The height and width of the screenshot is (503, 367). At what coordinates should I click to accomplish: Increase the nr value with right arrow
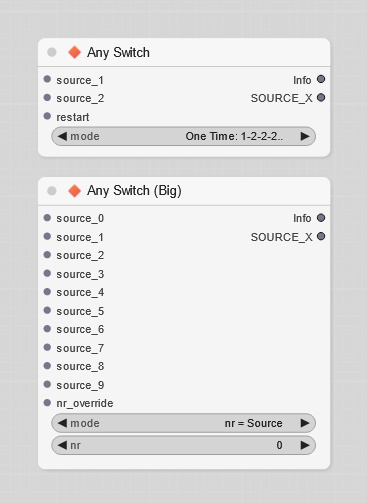tap(305, 445)
